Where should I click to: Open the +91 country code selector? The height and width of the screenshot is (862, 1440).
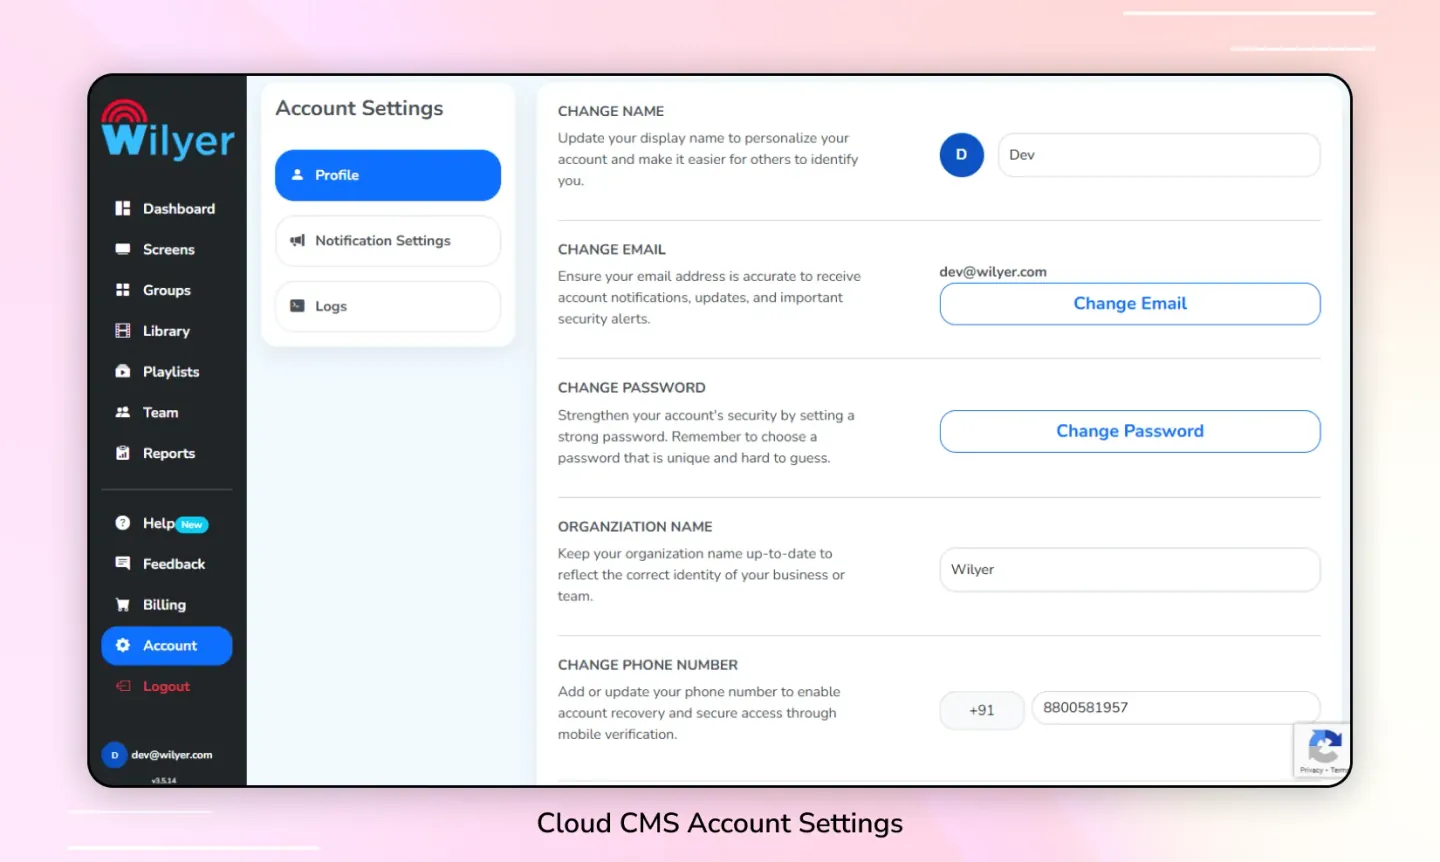pos(982,710)
